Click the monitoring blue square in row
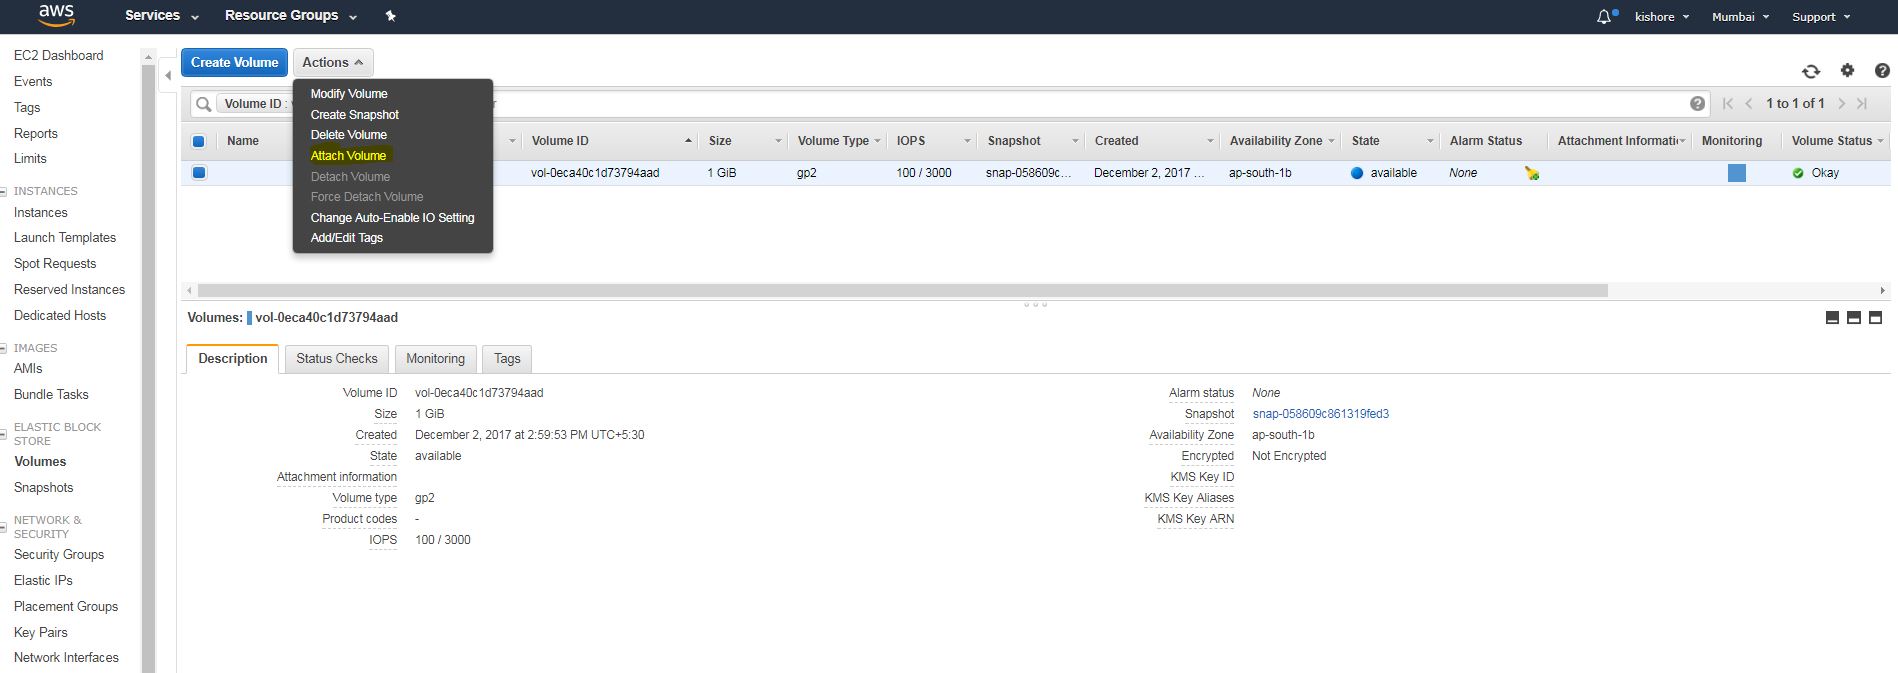The width and height of the screenshot is (1898, 673). [x=1736, y=173]
